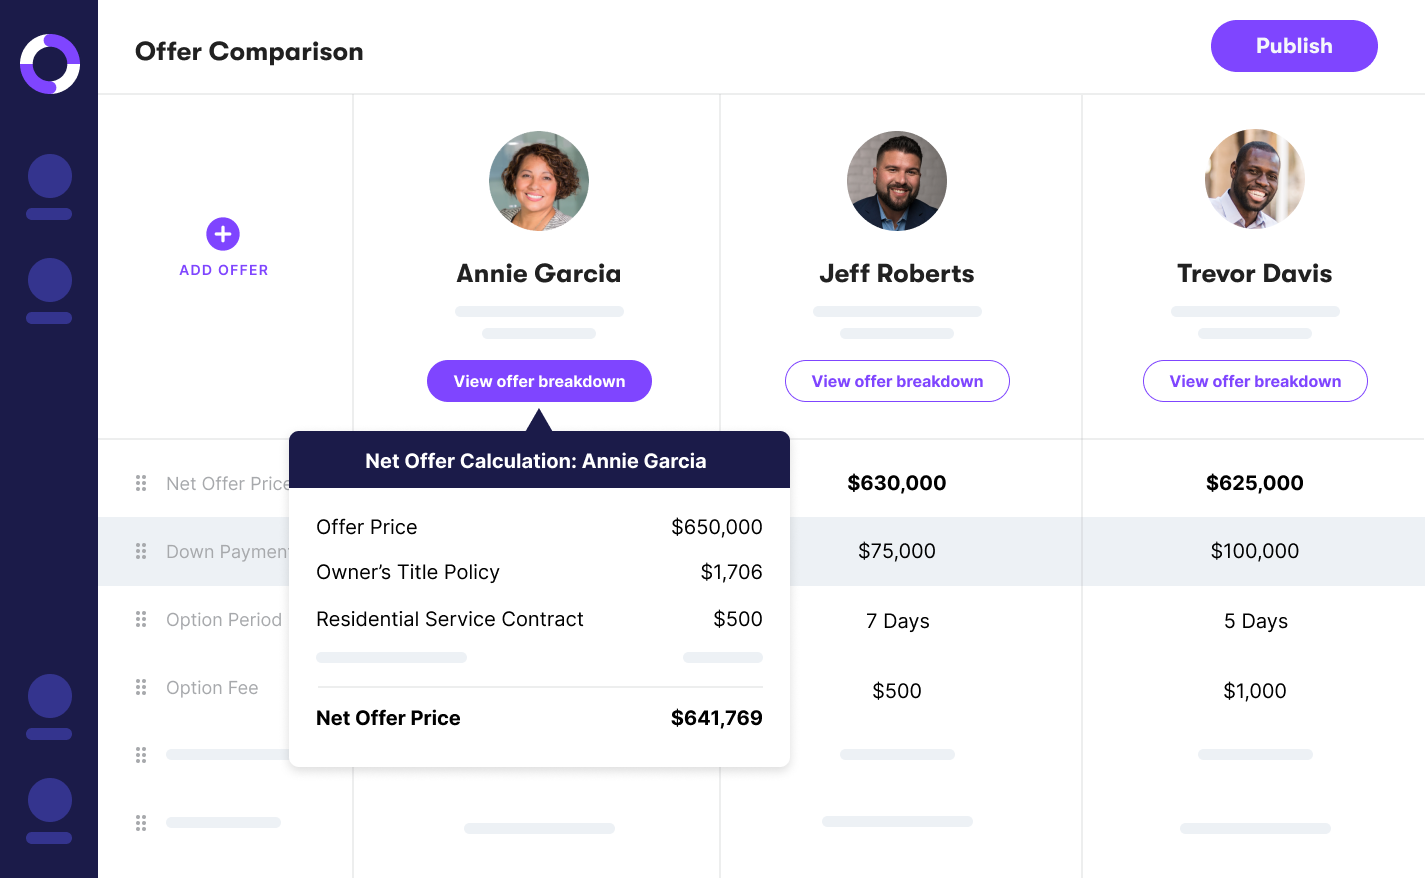
Task: Select the drag handle for Option Period row
Action: tap(141, 619)
